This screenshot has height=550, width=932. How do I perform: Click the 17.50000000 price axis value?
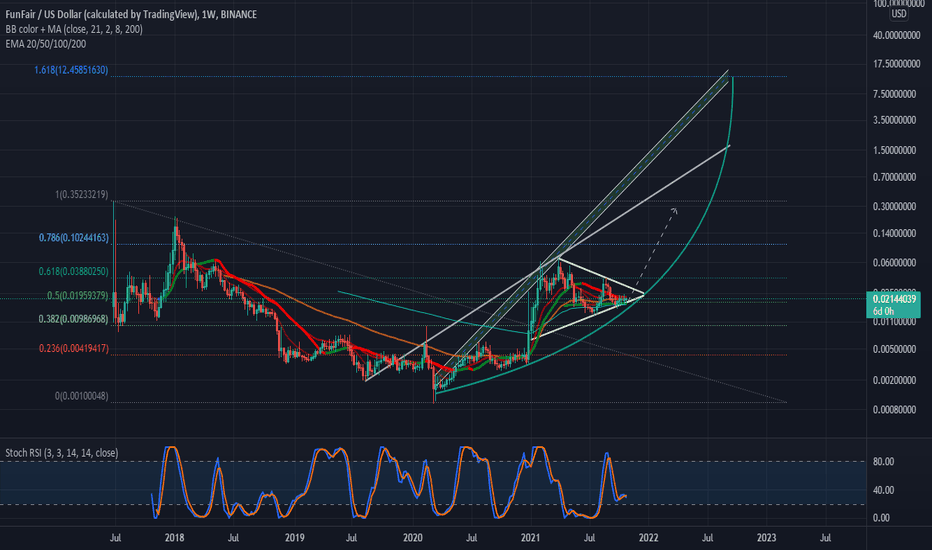pos(896,64)
